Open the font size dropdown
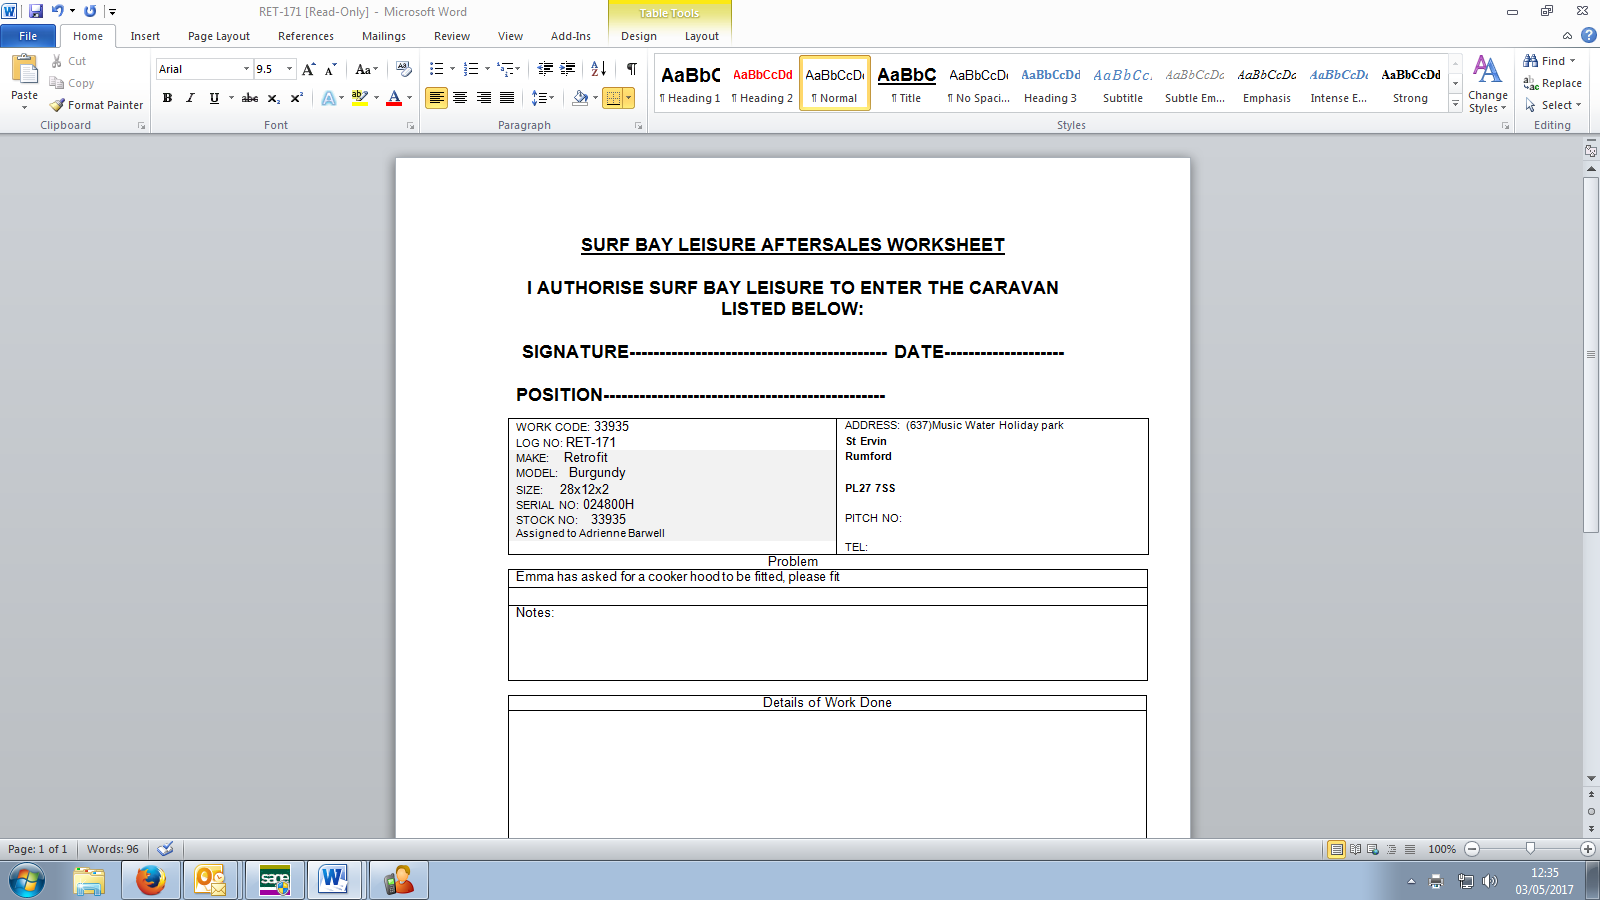This screenshot has width=1600, height=900. 290,69
